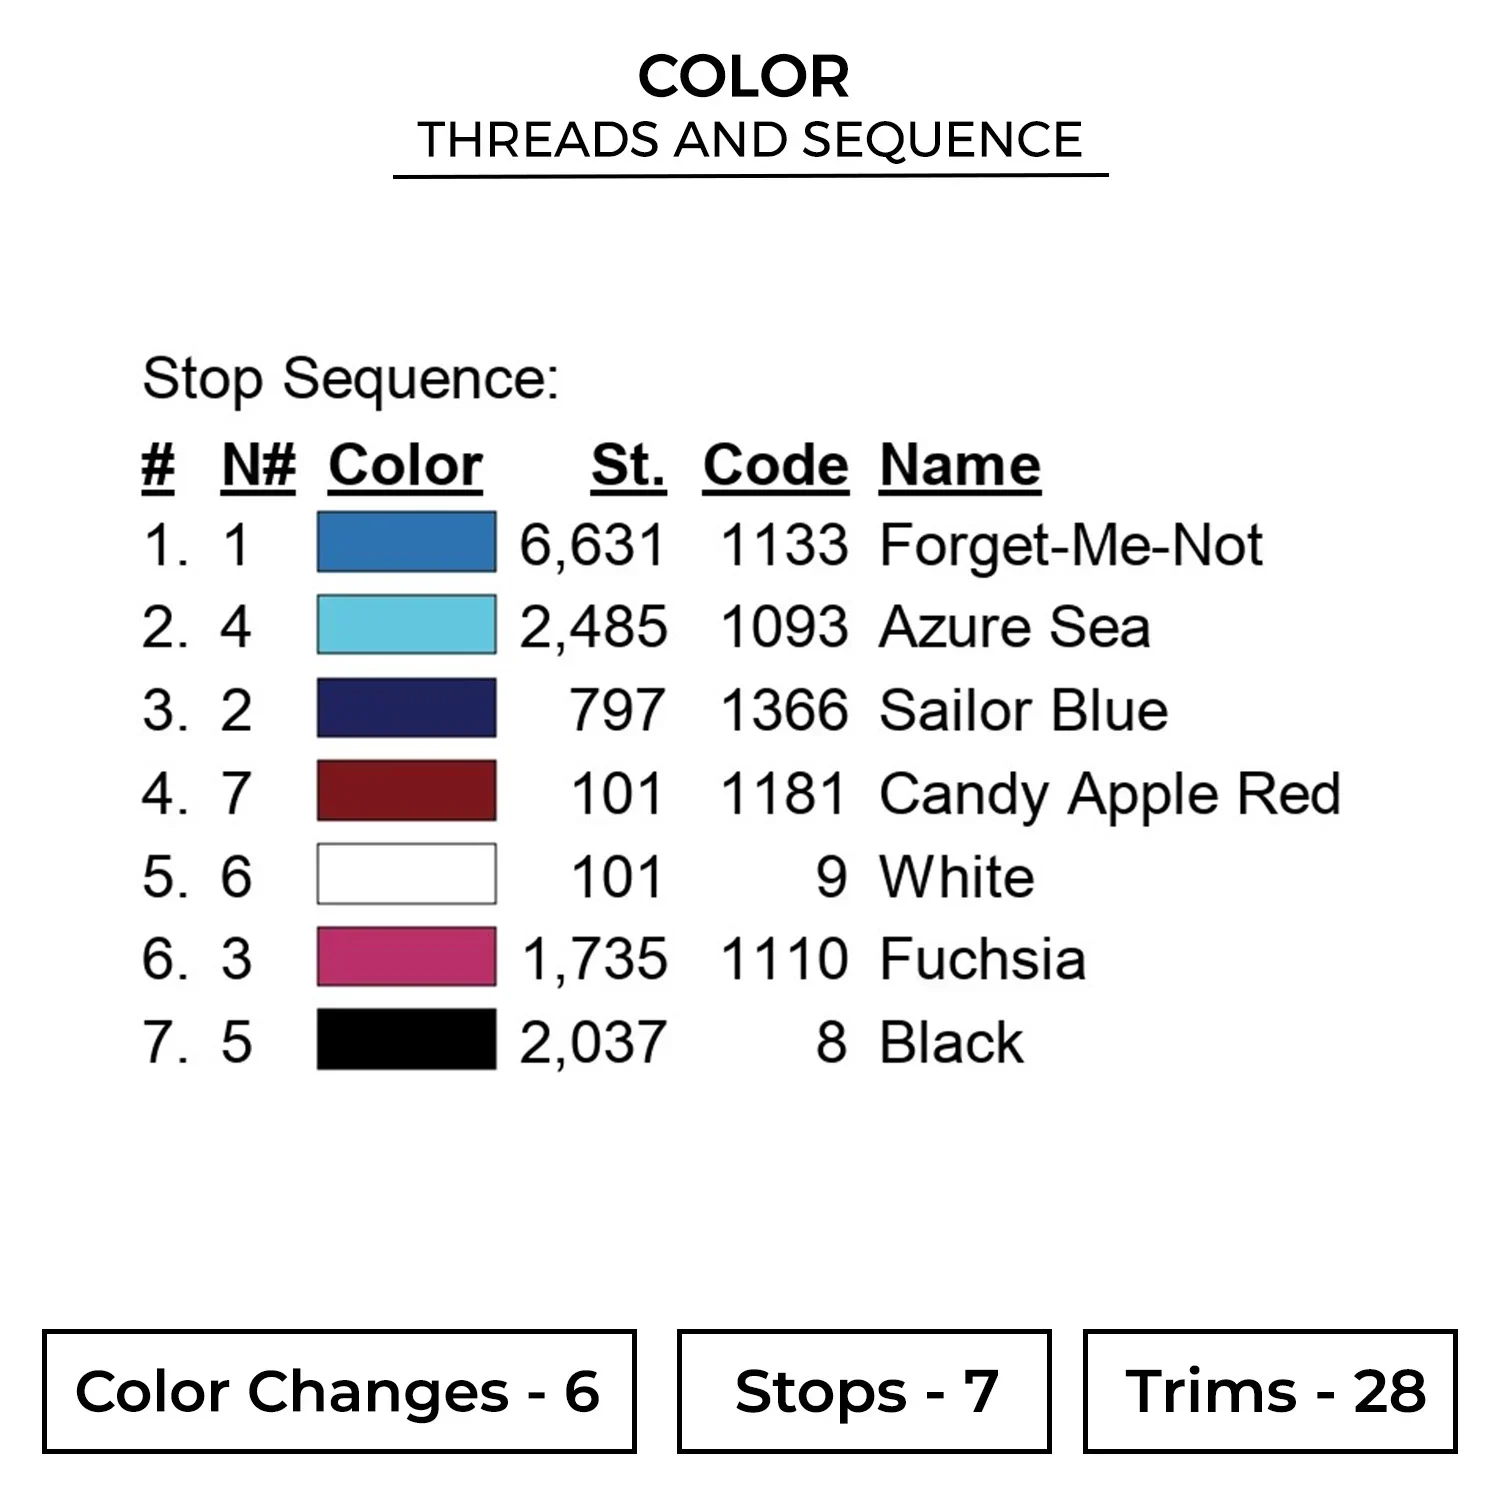Click the Candy Apple Red thread name
The image size is (1500, 1500).
pos(1109,795)
